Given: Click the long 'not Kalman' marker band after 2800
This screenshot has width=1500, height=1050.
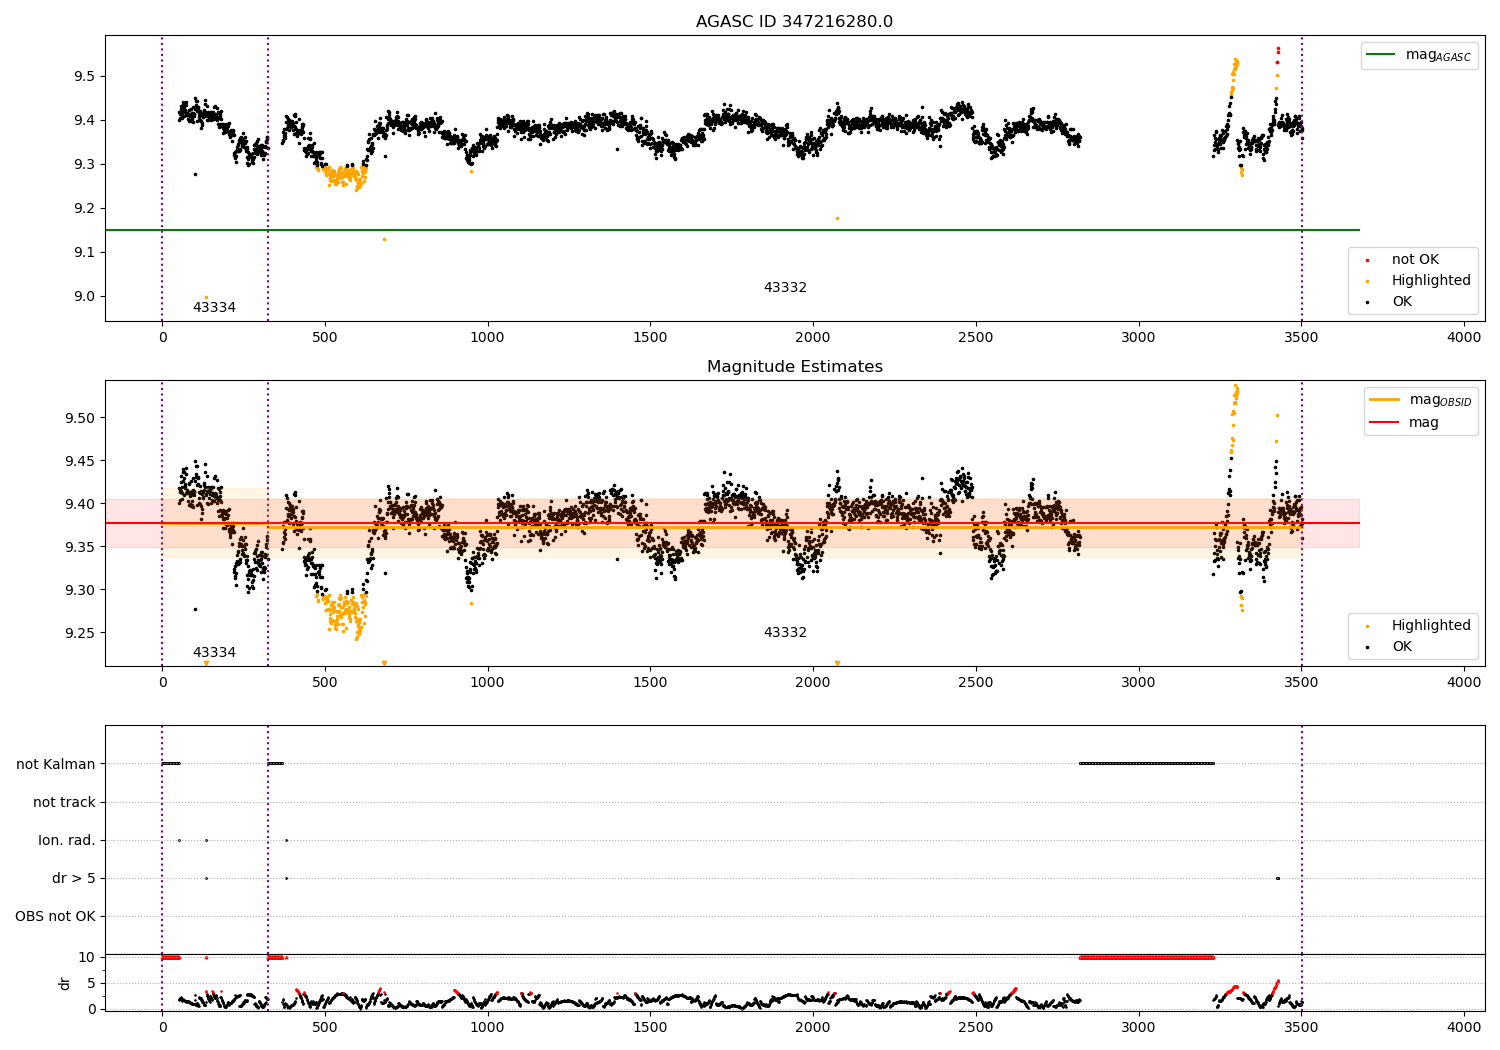Looking at the screenshot, I should (x=1147, y=764).
